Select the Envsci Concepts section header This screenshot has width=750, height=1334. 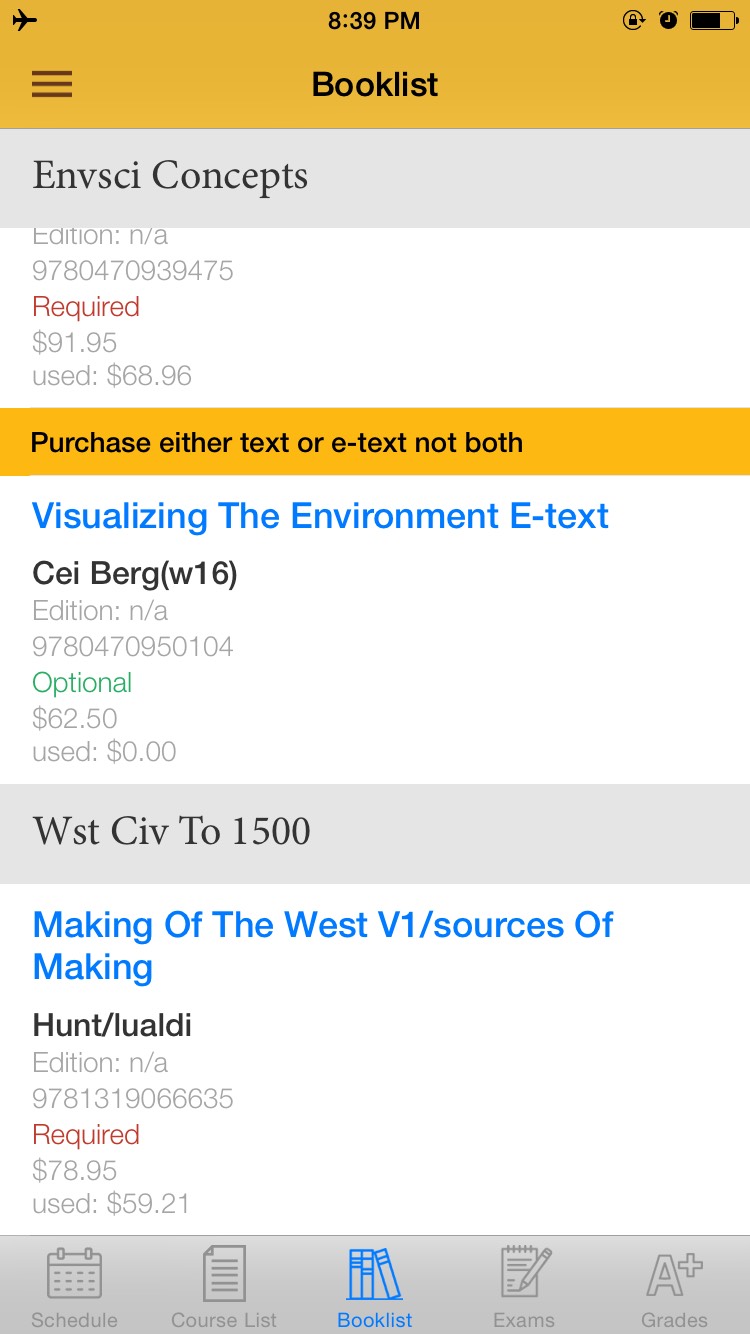[375, 177]
